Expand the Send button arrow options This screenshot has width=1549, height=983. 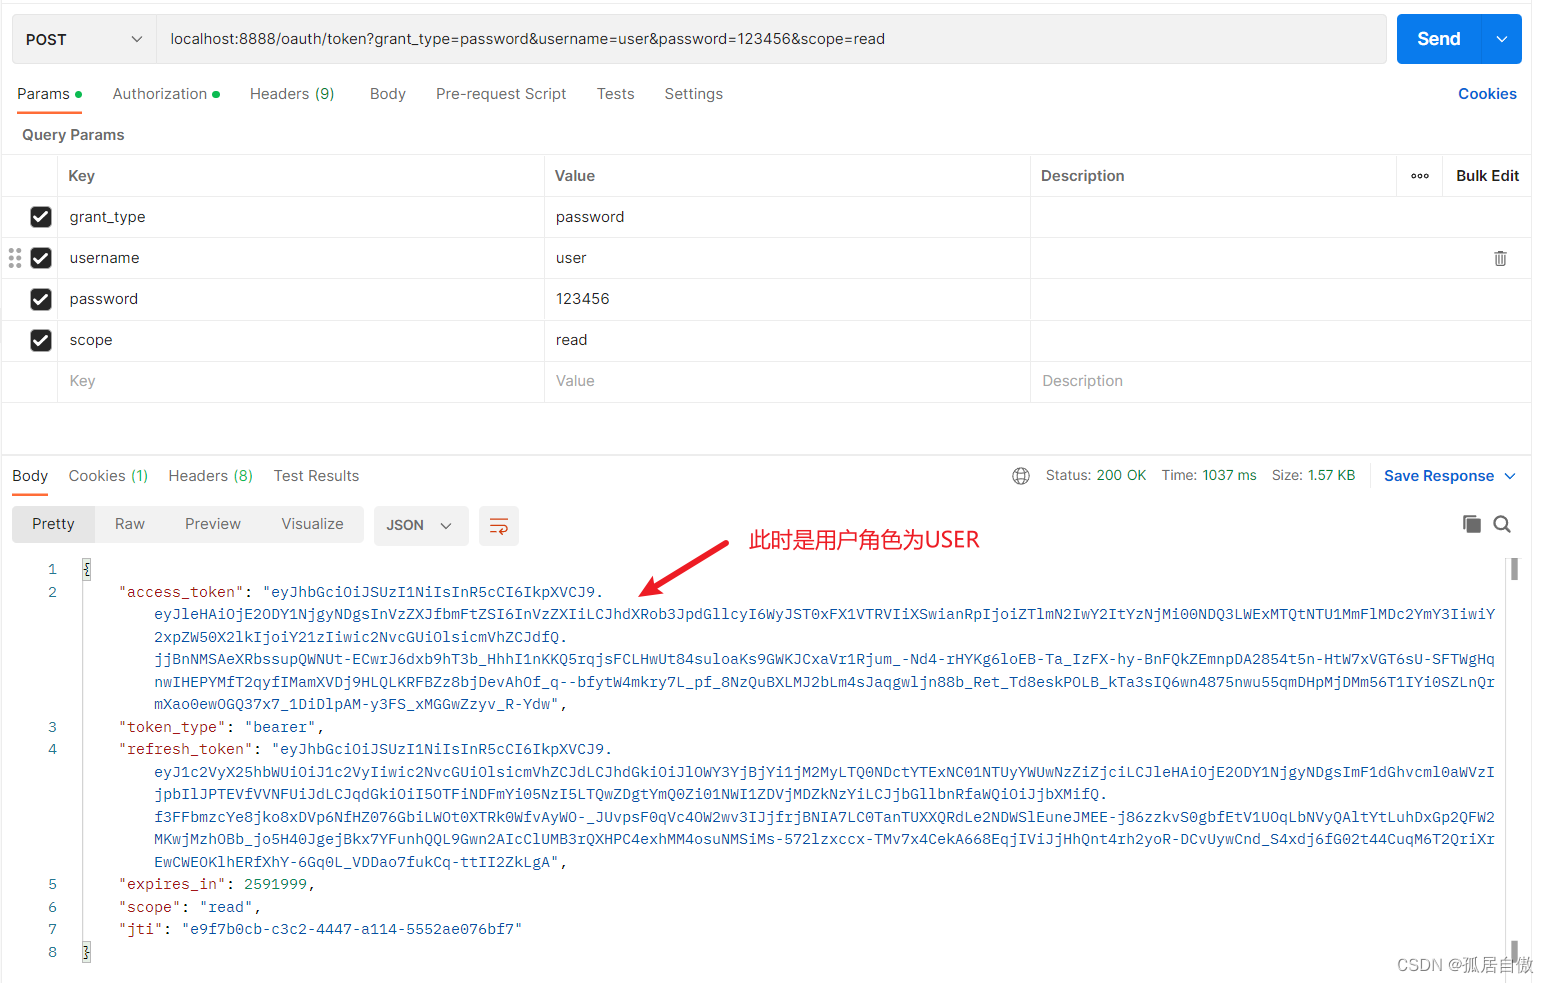coord(1502,39)
